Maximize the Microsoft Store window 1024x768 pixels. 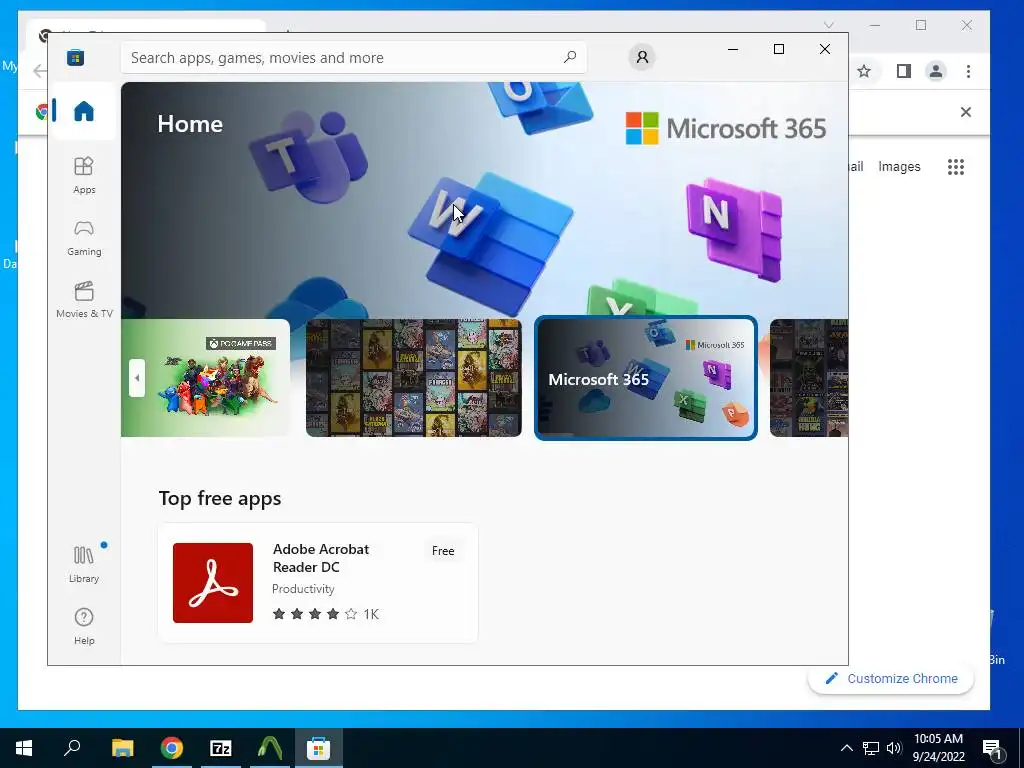tap(778, 49)
